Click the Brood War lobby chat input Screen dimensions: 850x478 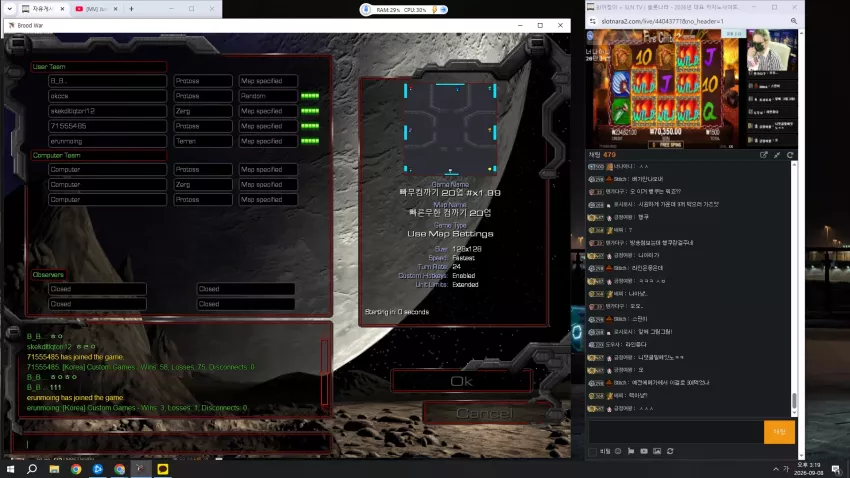click(172, 444)
